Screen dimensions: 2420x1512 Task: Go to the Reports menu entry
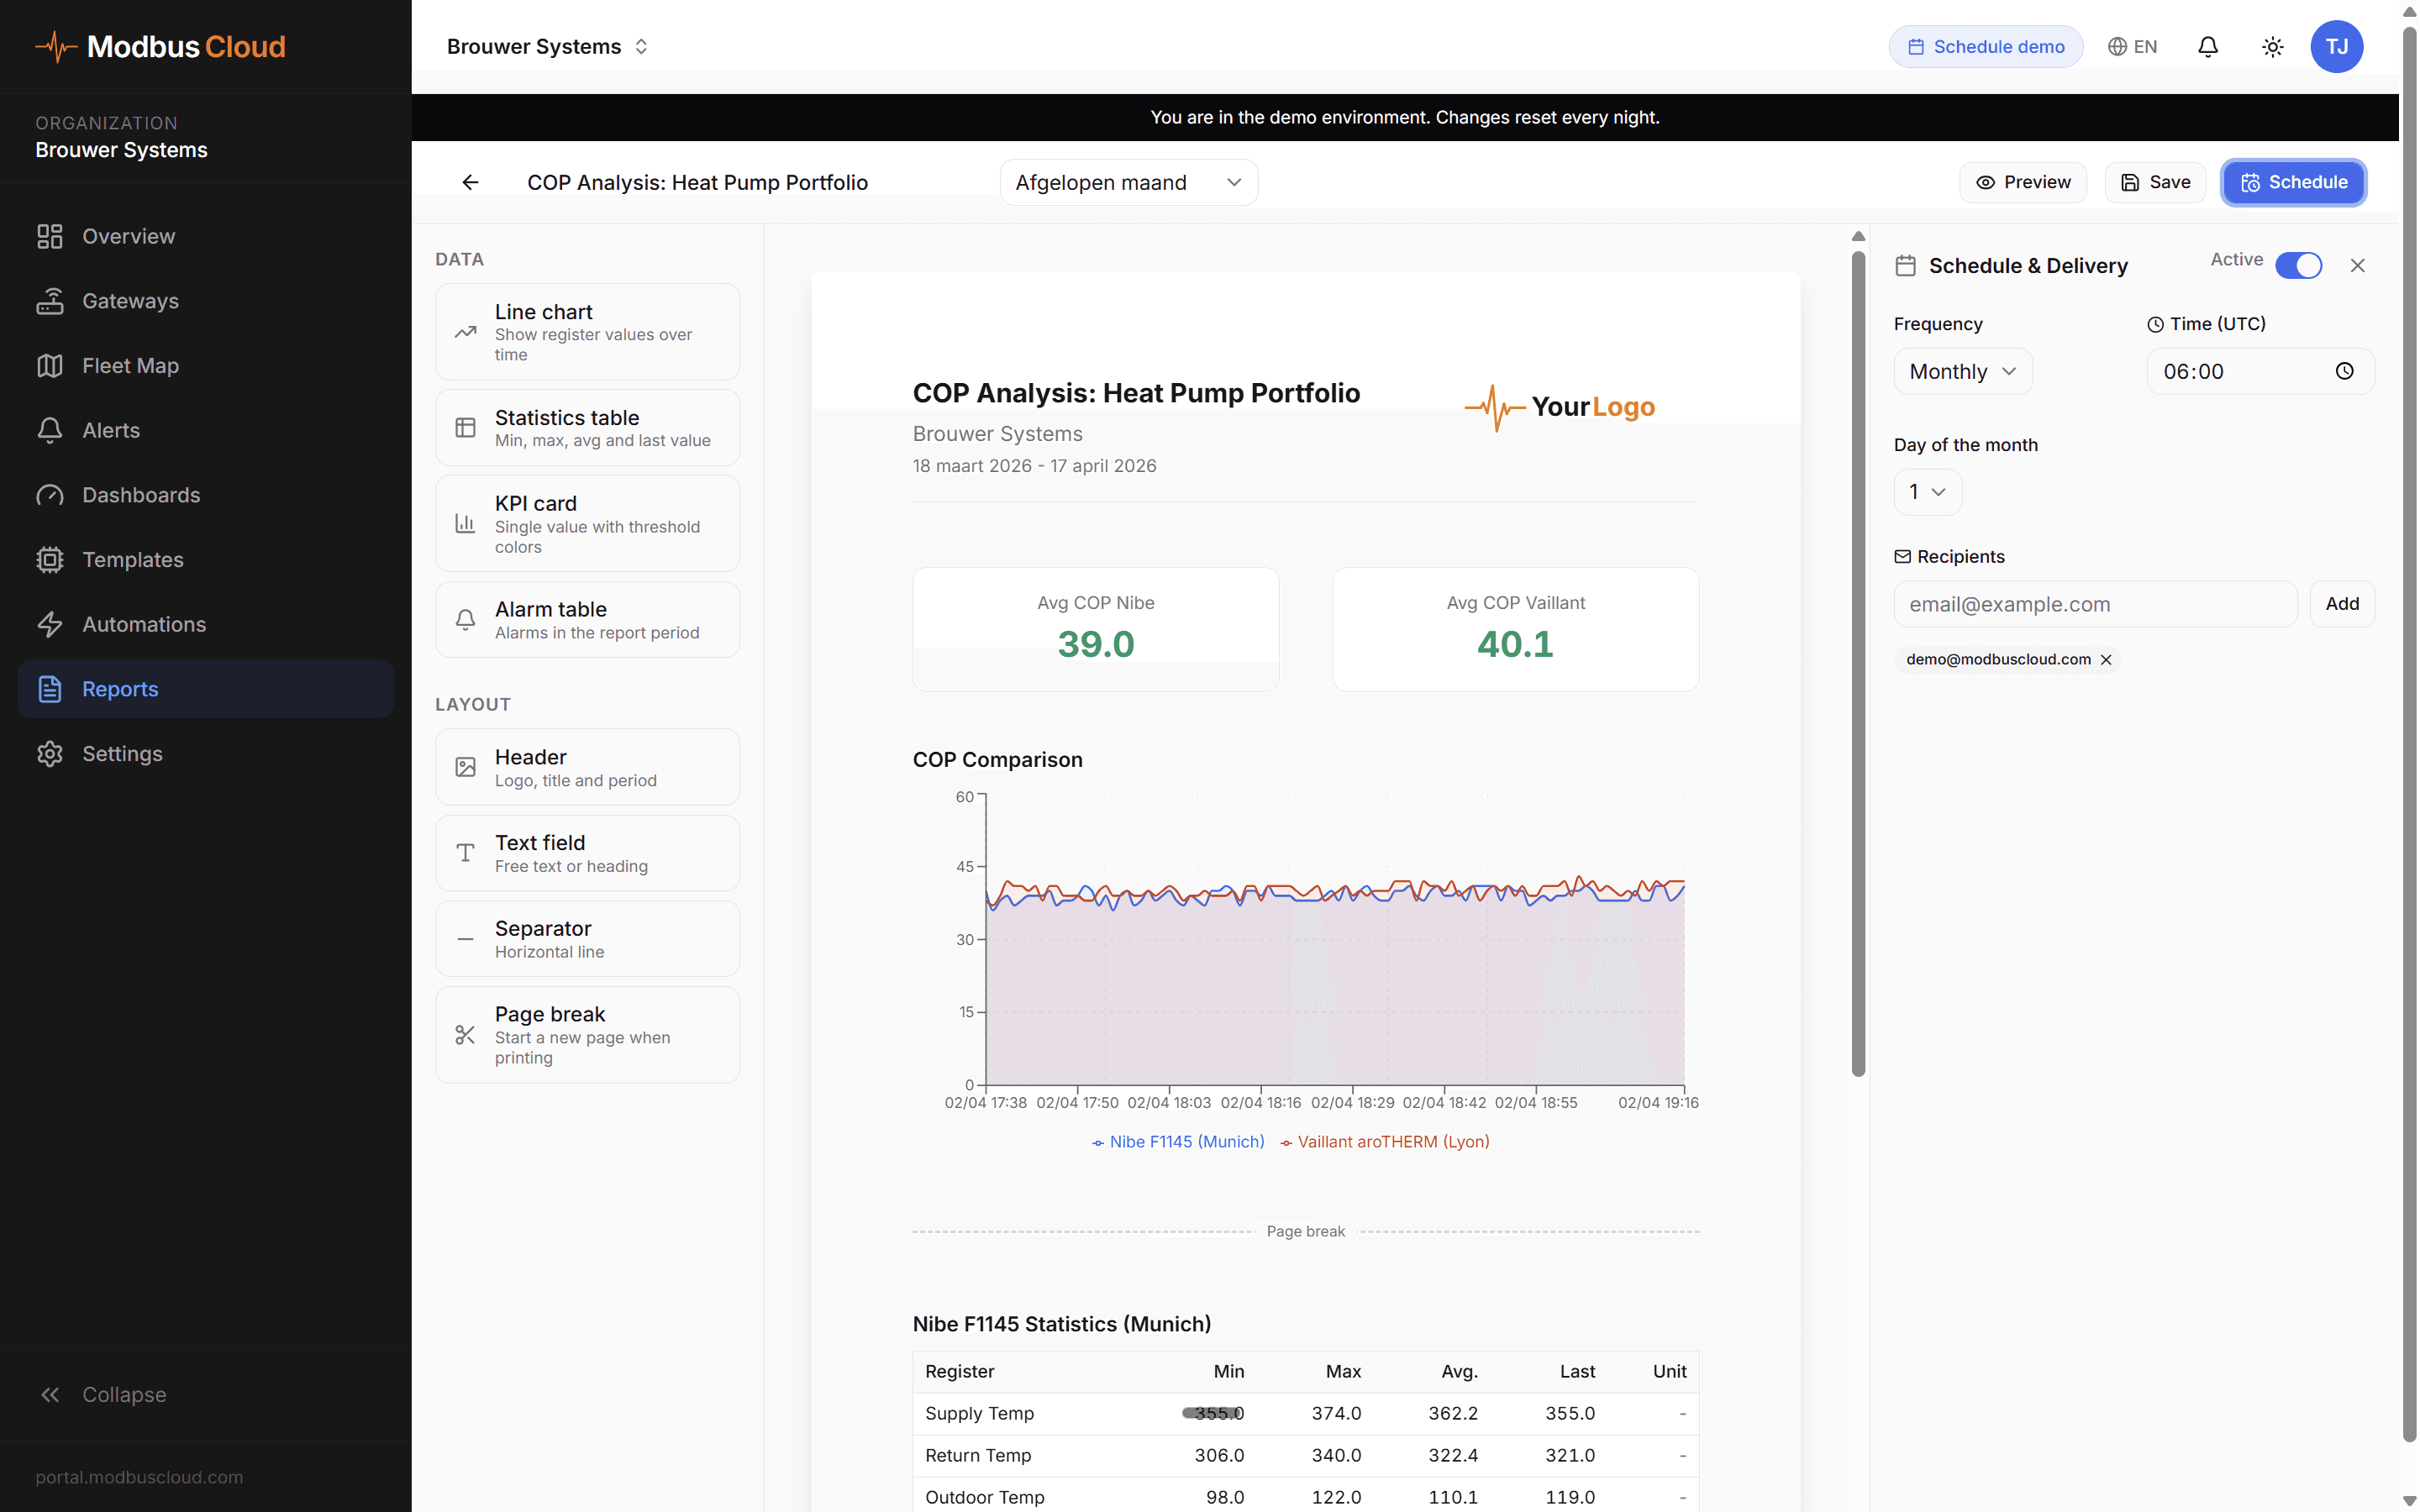(x=119, y=688)
